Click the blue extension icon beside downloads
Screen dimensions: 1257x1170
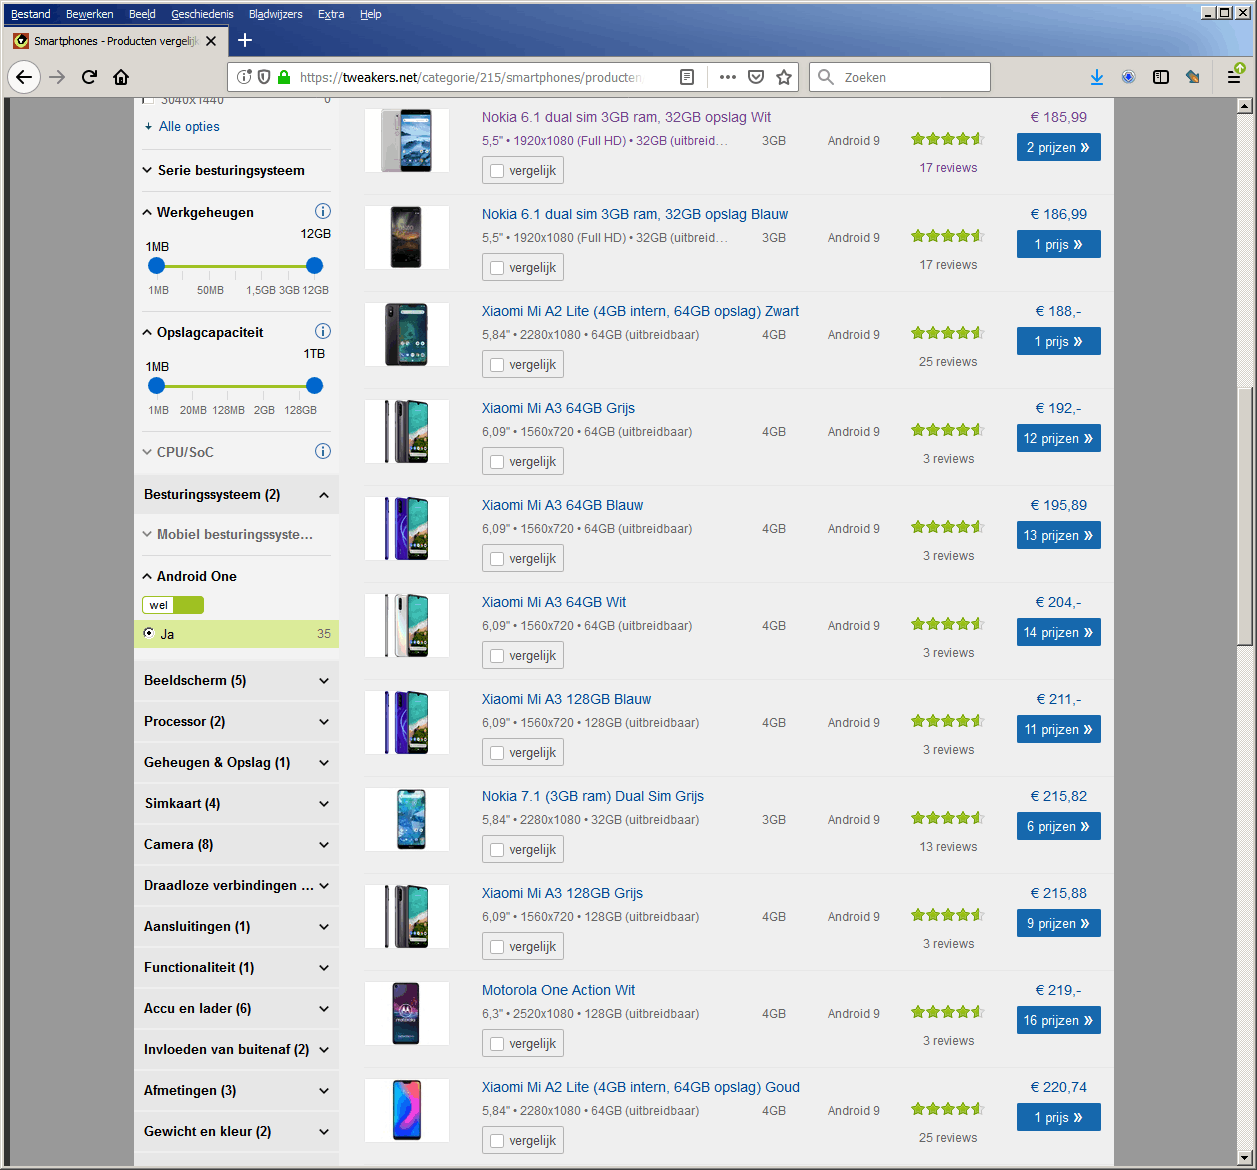[x=1129, y=77]
